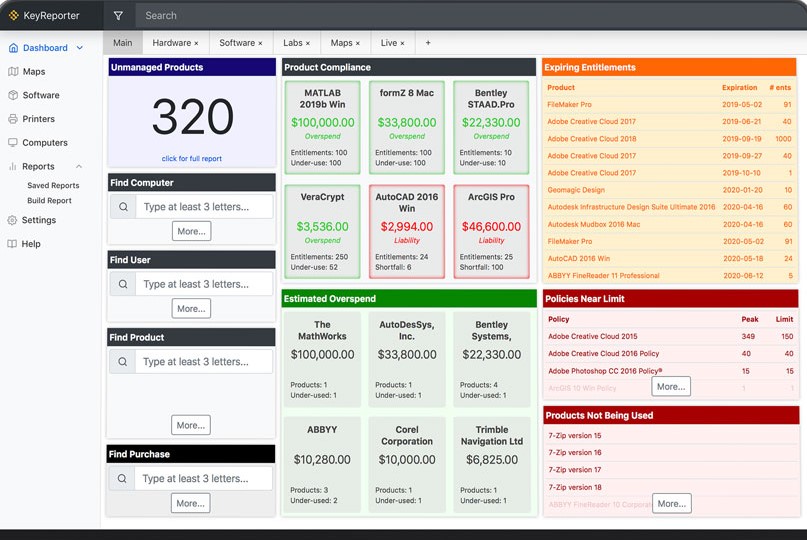This screenshot has width=807, height=540.
Task: Click More in Products Not Being Used
Action: pyautogui.click(x=672, y=503)
